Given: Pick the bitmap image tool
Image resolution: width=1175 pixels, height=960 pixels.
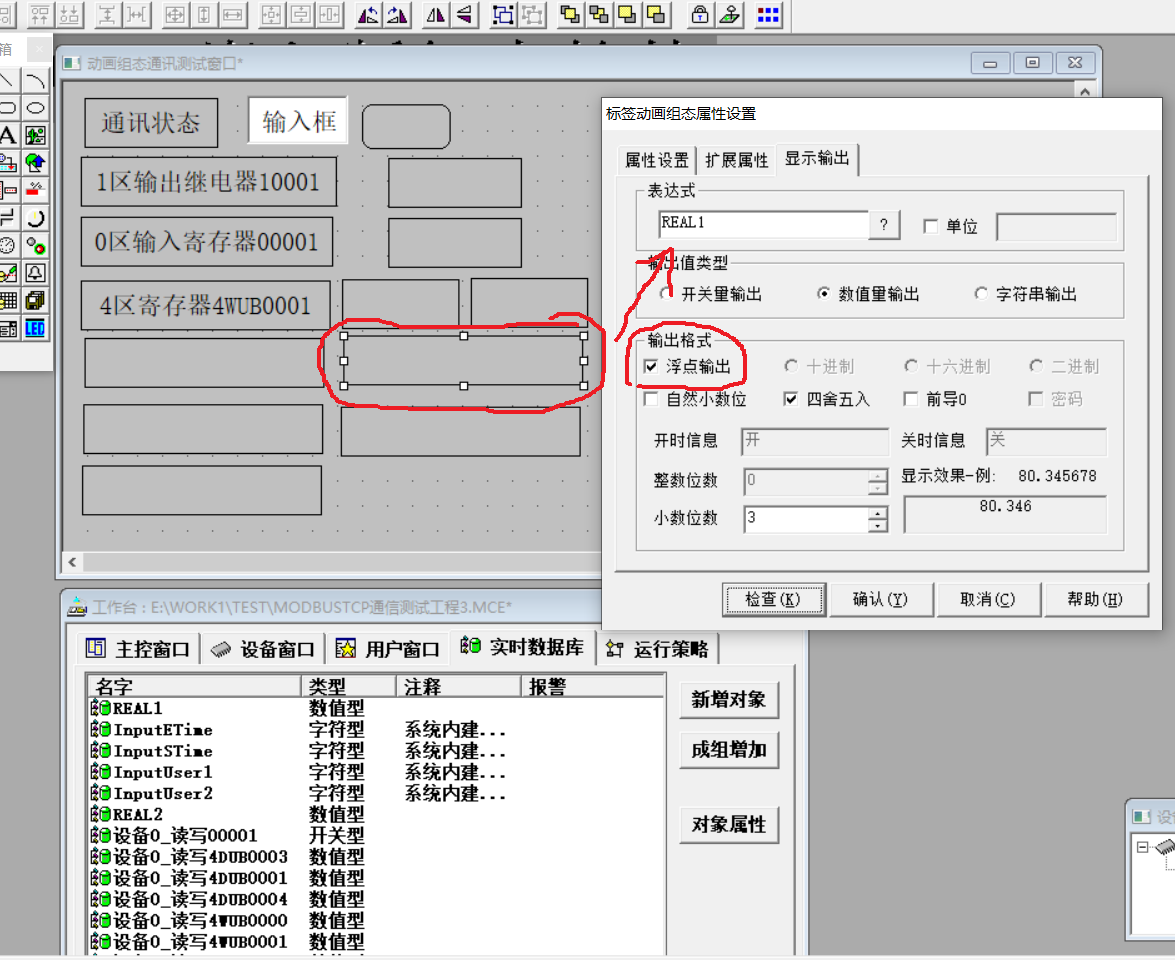Looking at the screenshot, I should (x=35, y=135).
